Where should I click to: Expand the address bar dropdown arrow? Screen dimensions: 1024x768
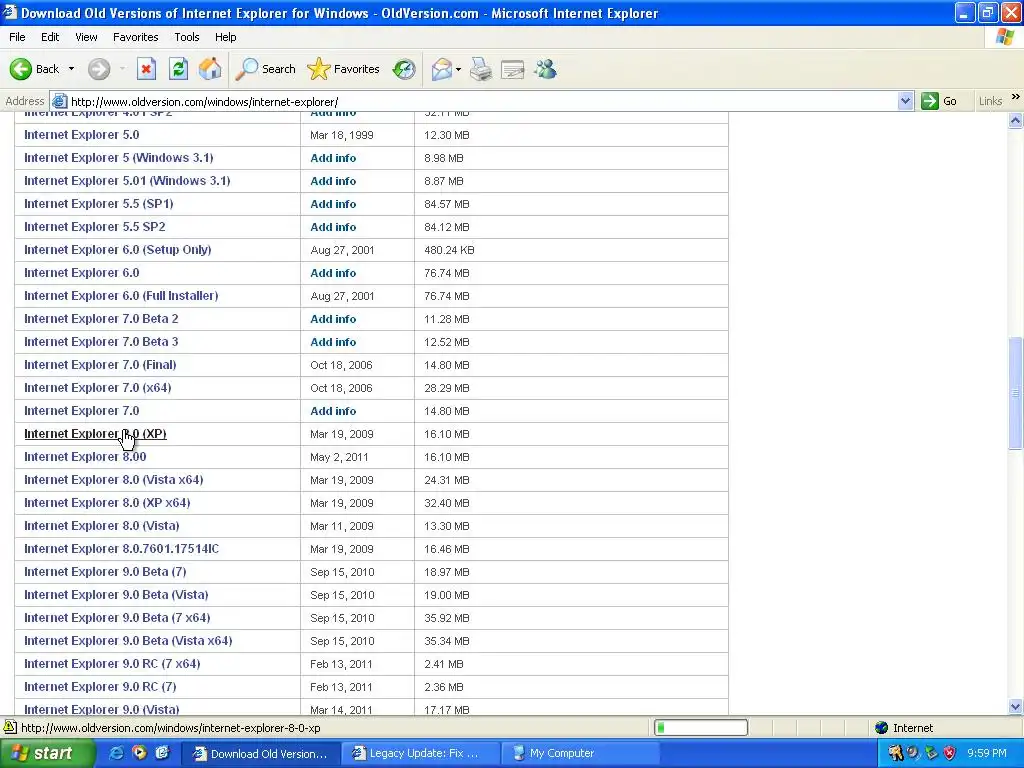(x=905, y=101)
